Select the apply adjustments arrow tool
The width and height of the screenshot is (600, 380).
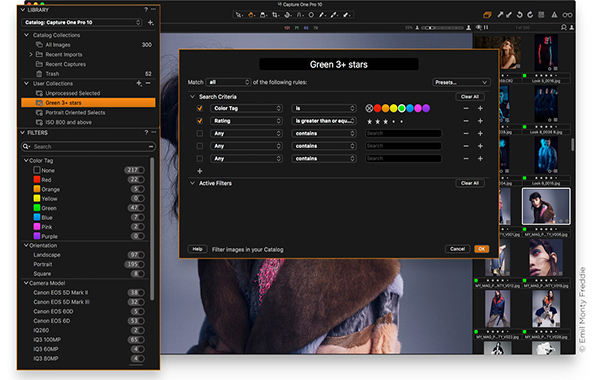pos(346,15)
